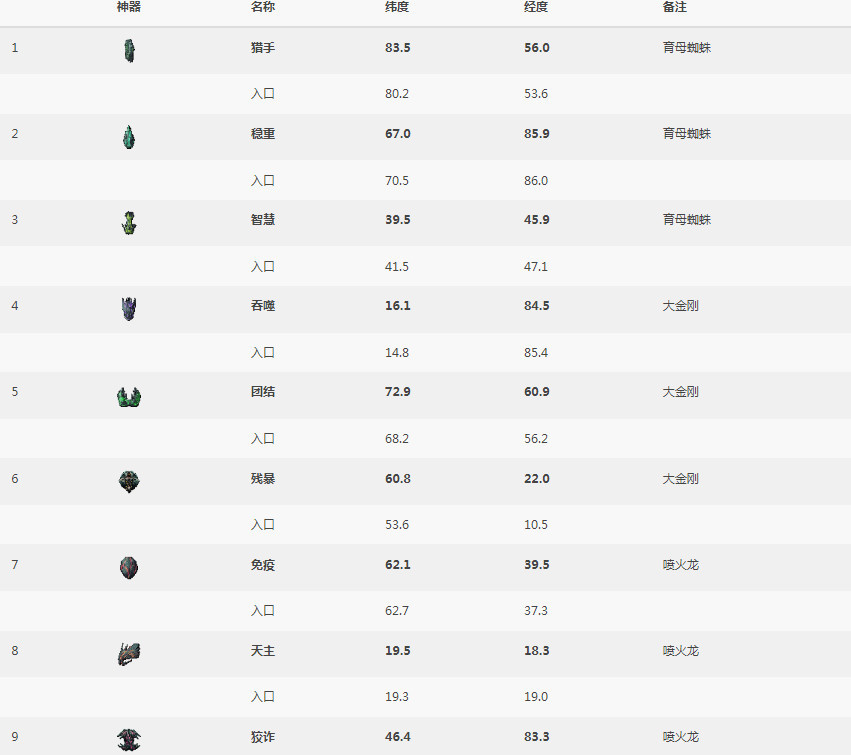
Task: Click the Devourer (吞噬) artifact icon
Action: [128, 309]
